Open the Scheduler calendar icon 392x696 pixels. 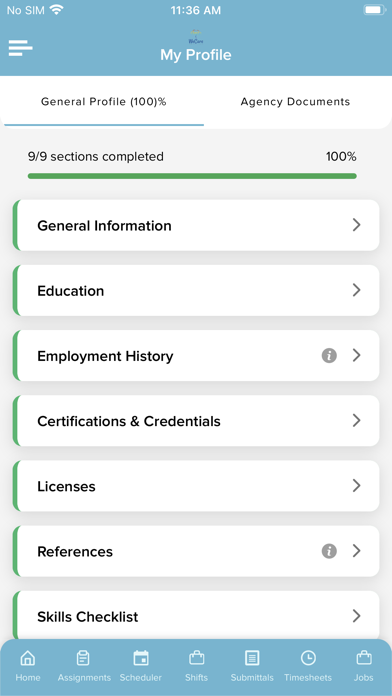click(141, 658)
